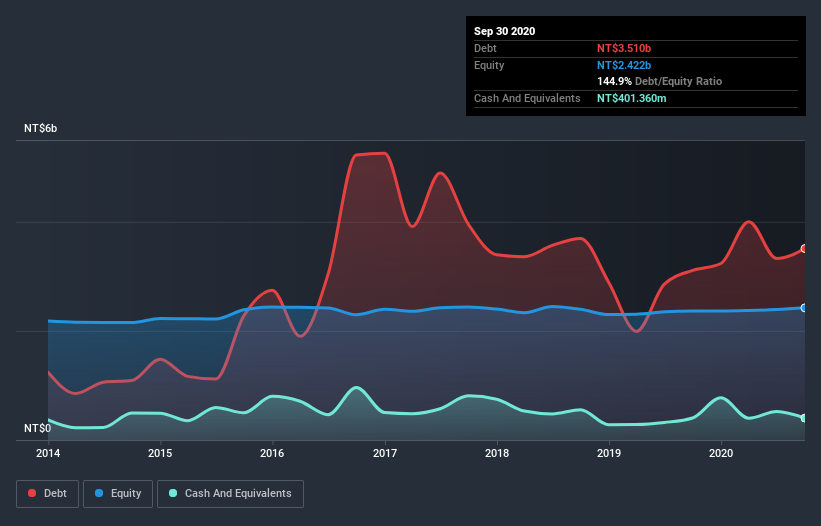Click the NT$401.360m cash value
The image size is (821, 526).
click(632, 98)
